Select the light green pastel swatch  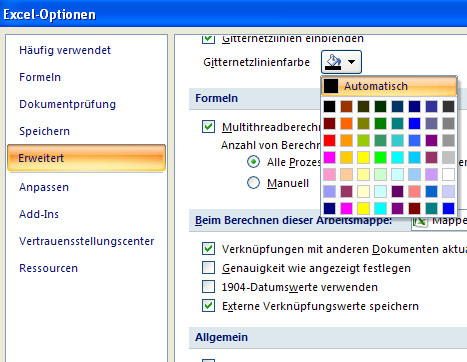tap(380, 174)
